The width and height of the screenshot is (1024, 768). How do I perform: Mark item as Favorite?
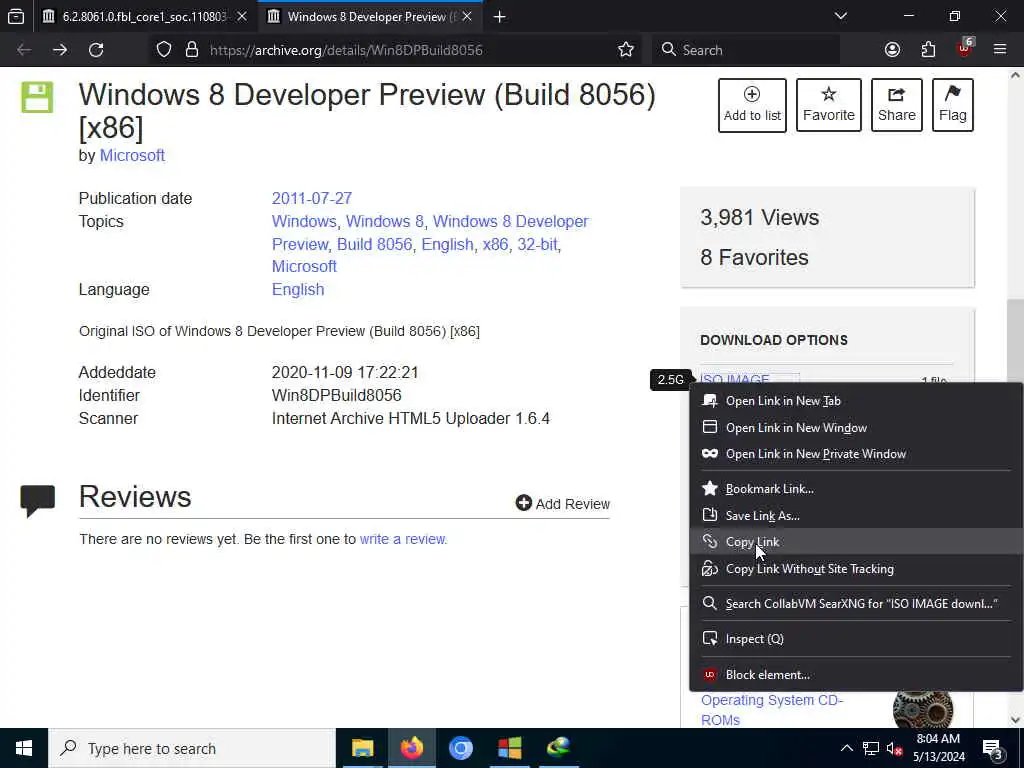[x=829, y=105]
